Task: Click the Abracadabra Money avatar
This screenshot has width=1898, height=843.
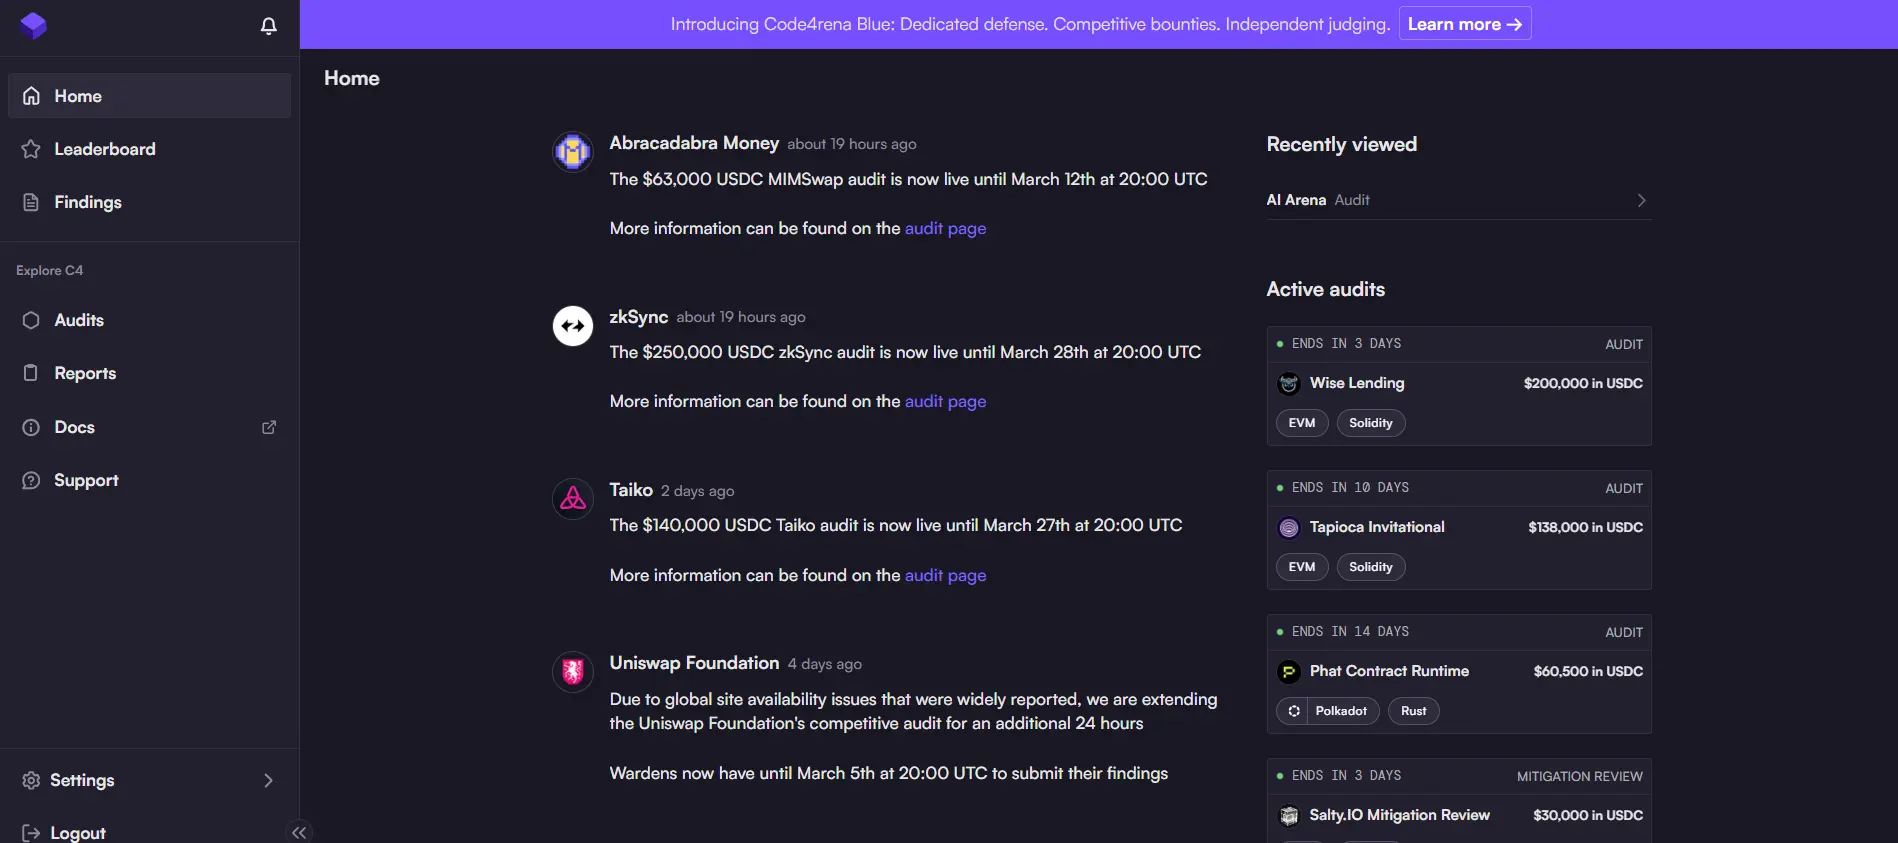Action: pyautogui.click(x=573, y=152)
